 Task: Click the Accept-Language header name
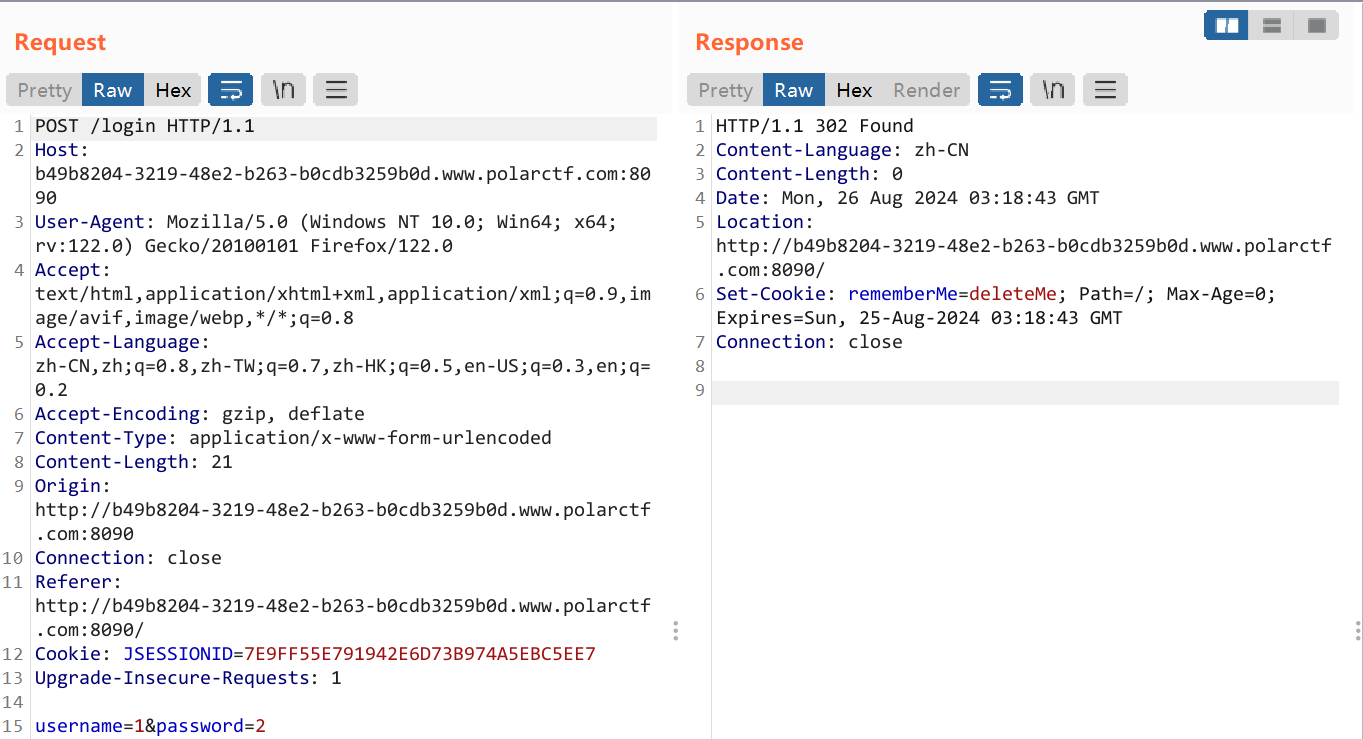117,342
